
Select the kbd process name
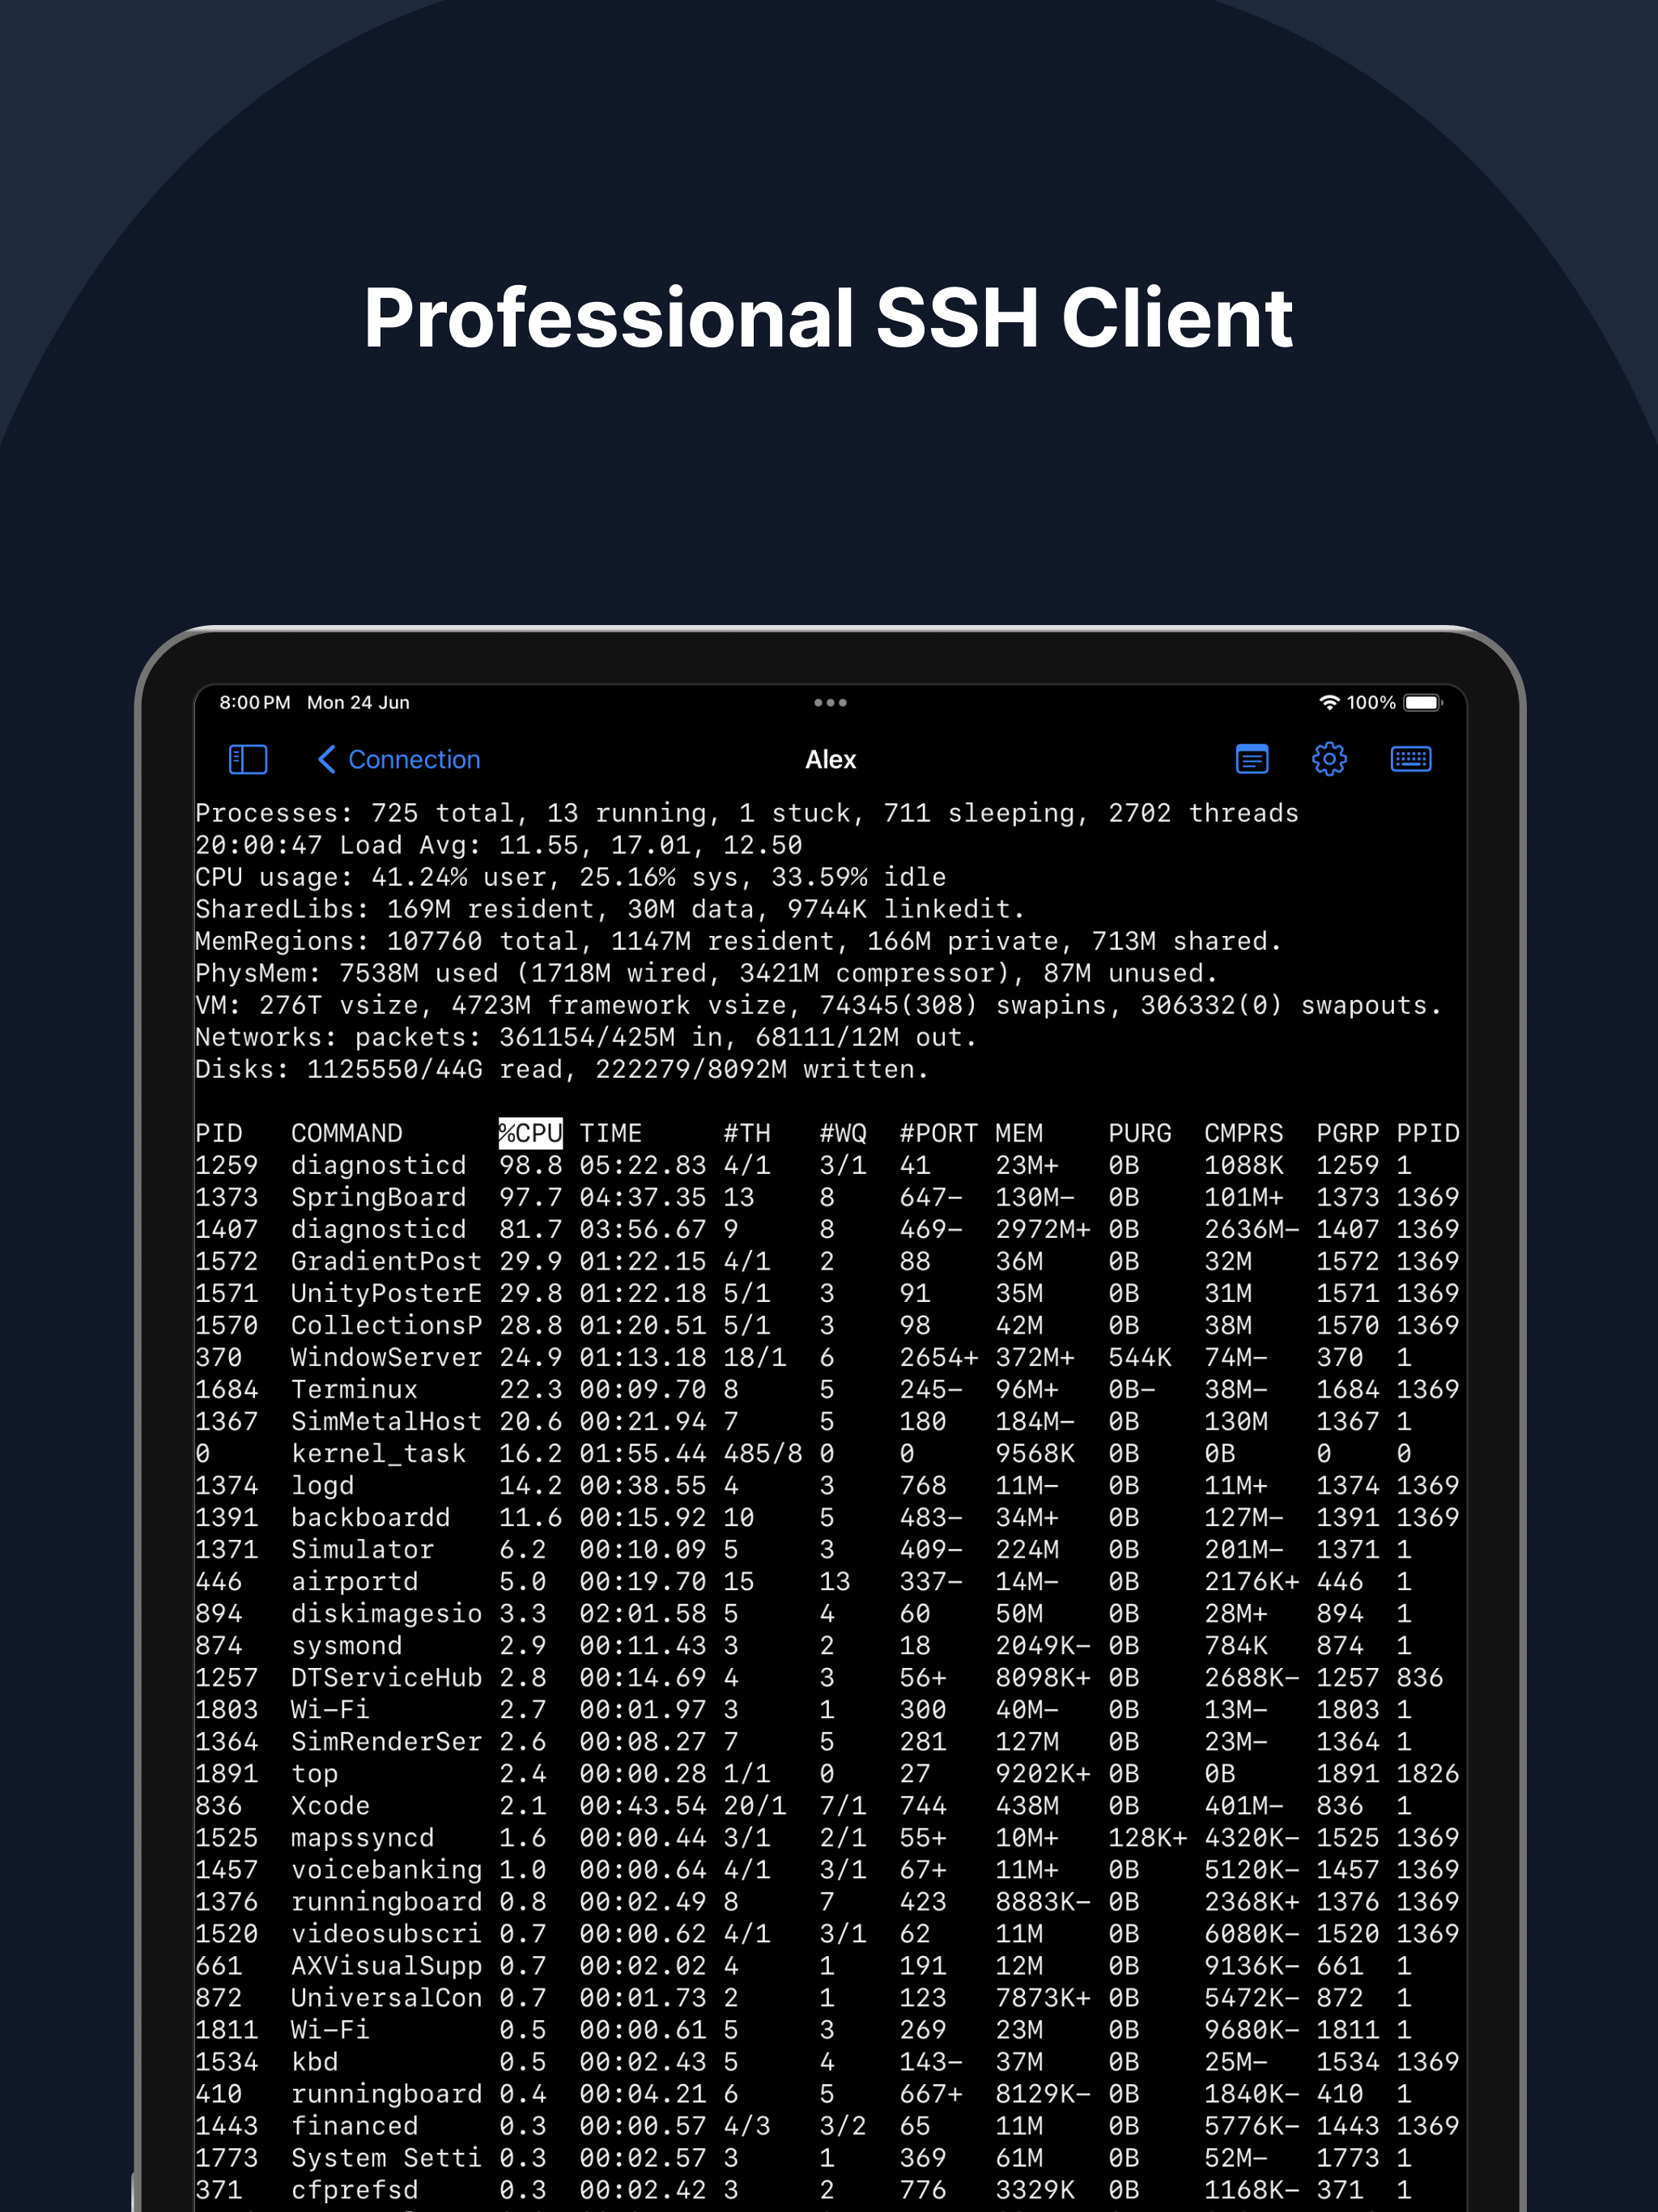click(315, 2061)
